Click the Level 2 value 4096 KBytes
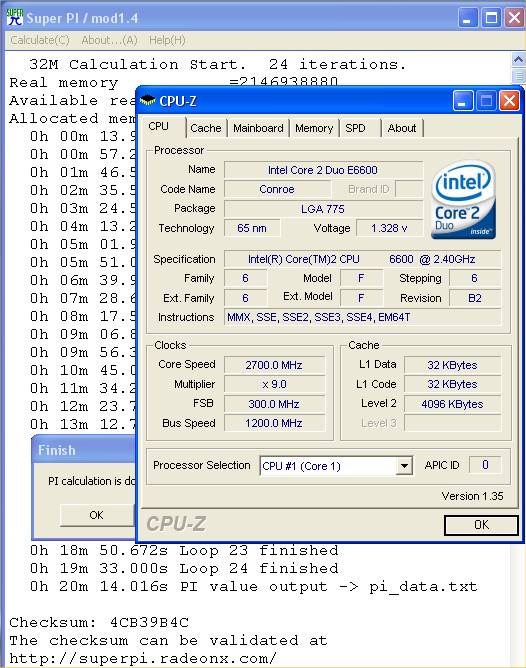This screenshot has width=526, height=668. (452, 404)
